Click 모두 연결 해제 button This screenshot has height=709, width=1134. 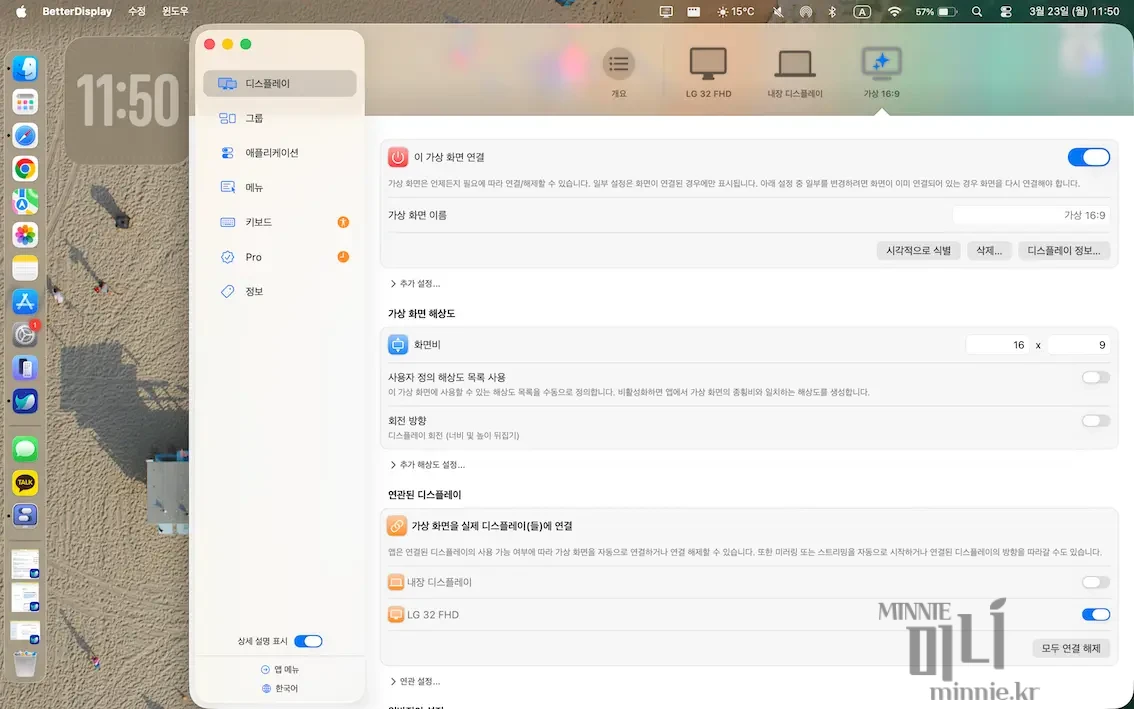point(1070,648)
